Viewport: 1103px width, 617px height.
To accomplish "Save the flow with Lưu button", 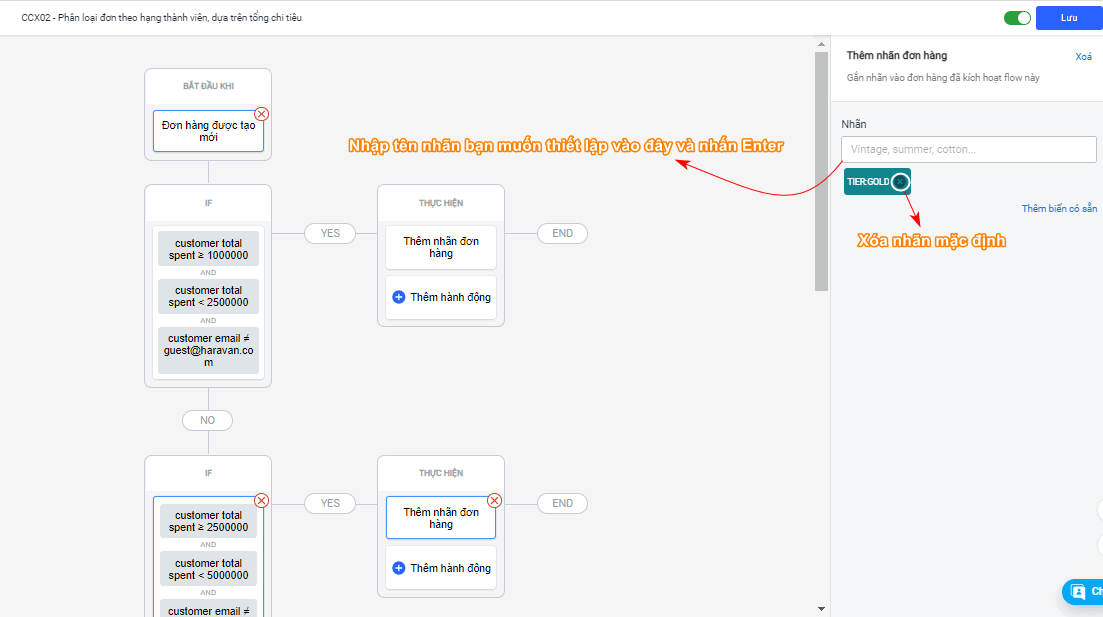I will click(1069, 18).
